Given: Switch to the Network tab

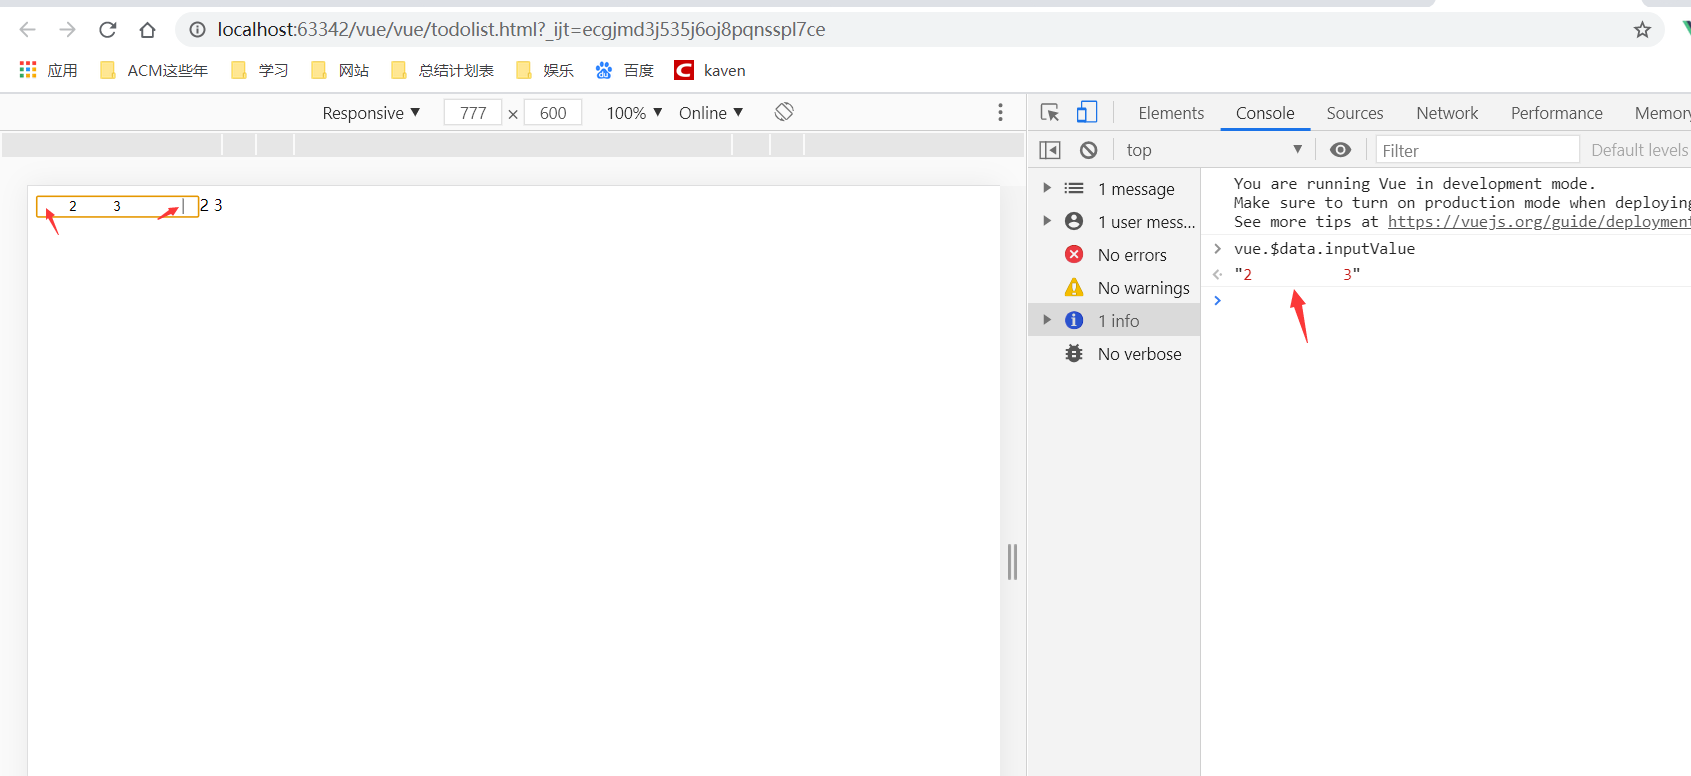Looking at the screenshot, I should pos(1447,113).
